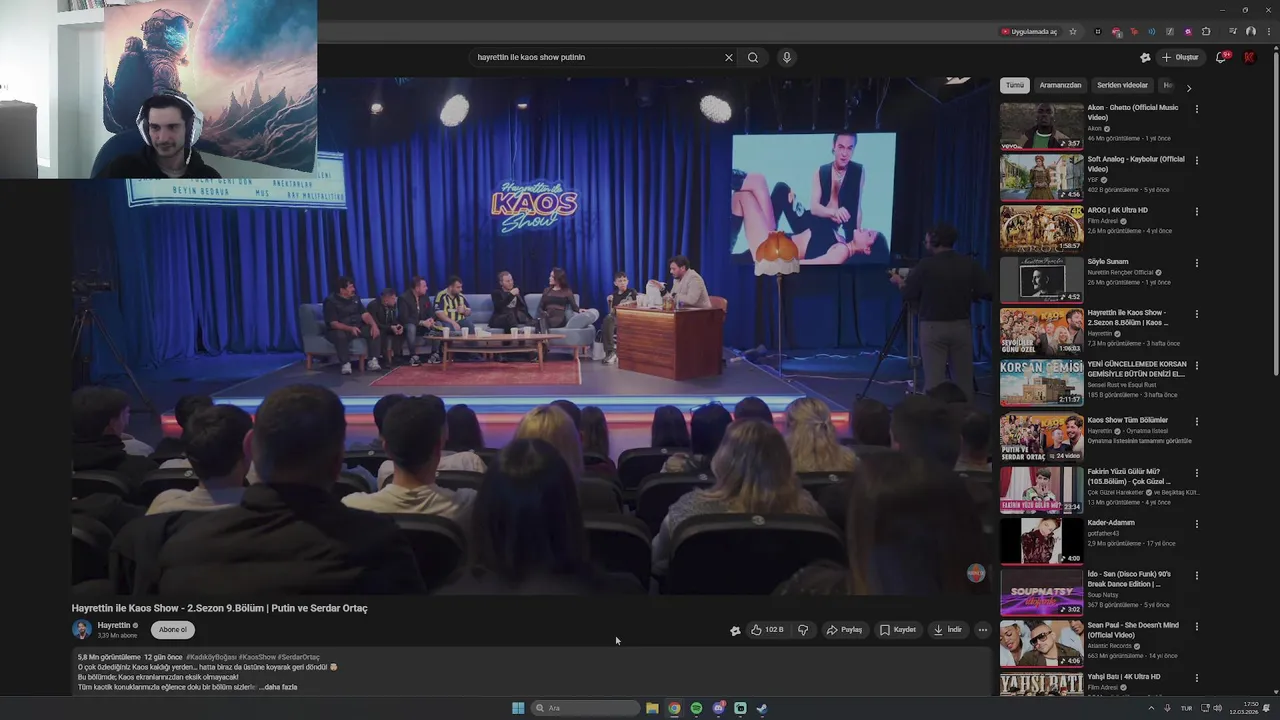This screenshot has width=1280, height=720.
Task: Open Akon - Ghetto video thumbnail
Action: (1041, 125)
